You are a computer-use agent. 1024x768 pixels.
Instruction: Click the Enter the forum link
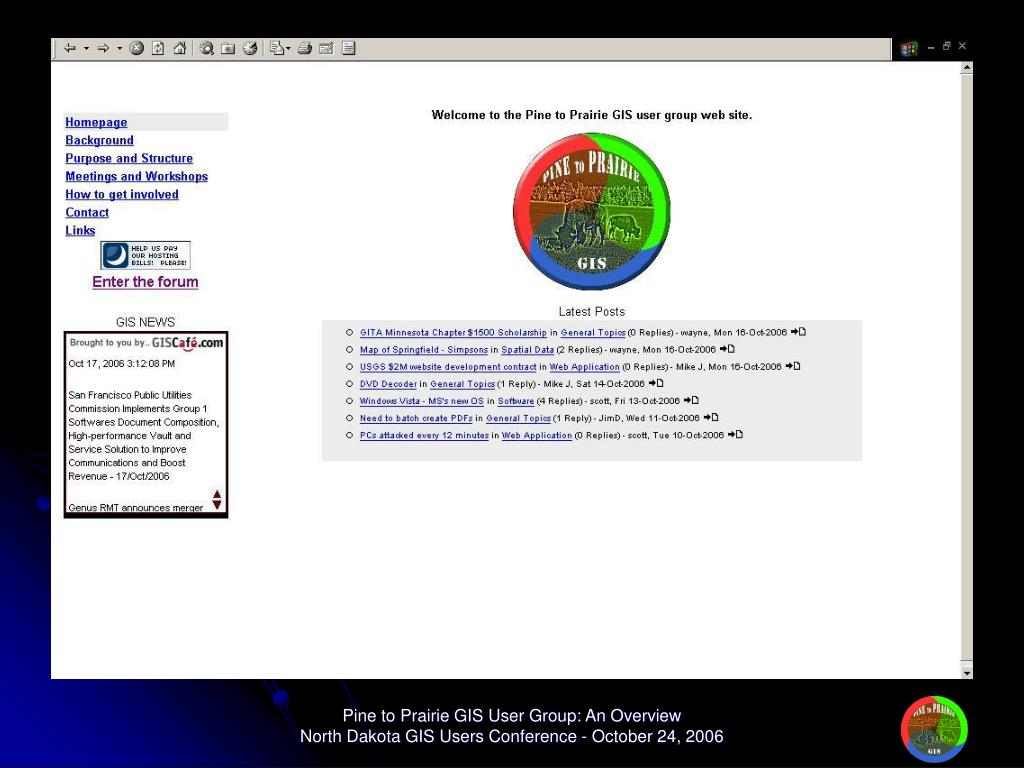click(145, 282)
